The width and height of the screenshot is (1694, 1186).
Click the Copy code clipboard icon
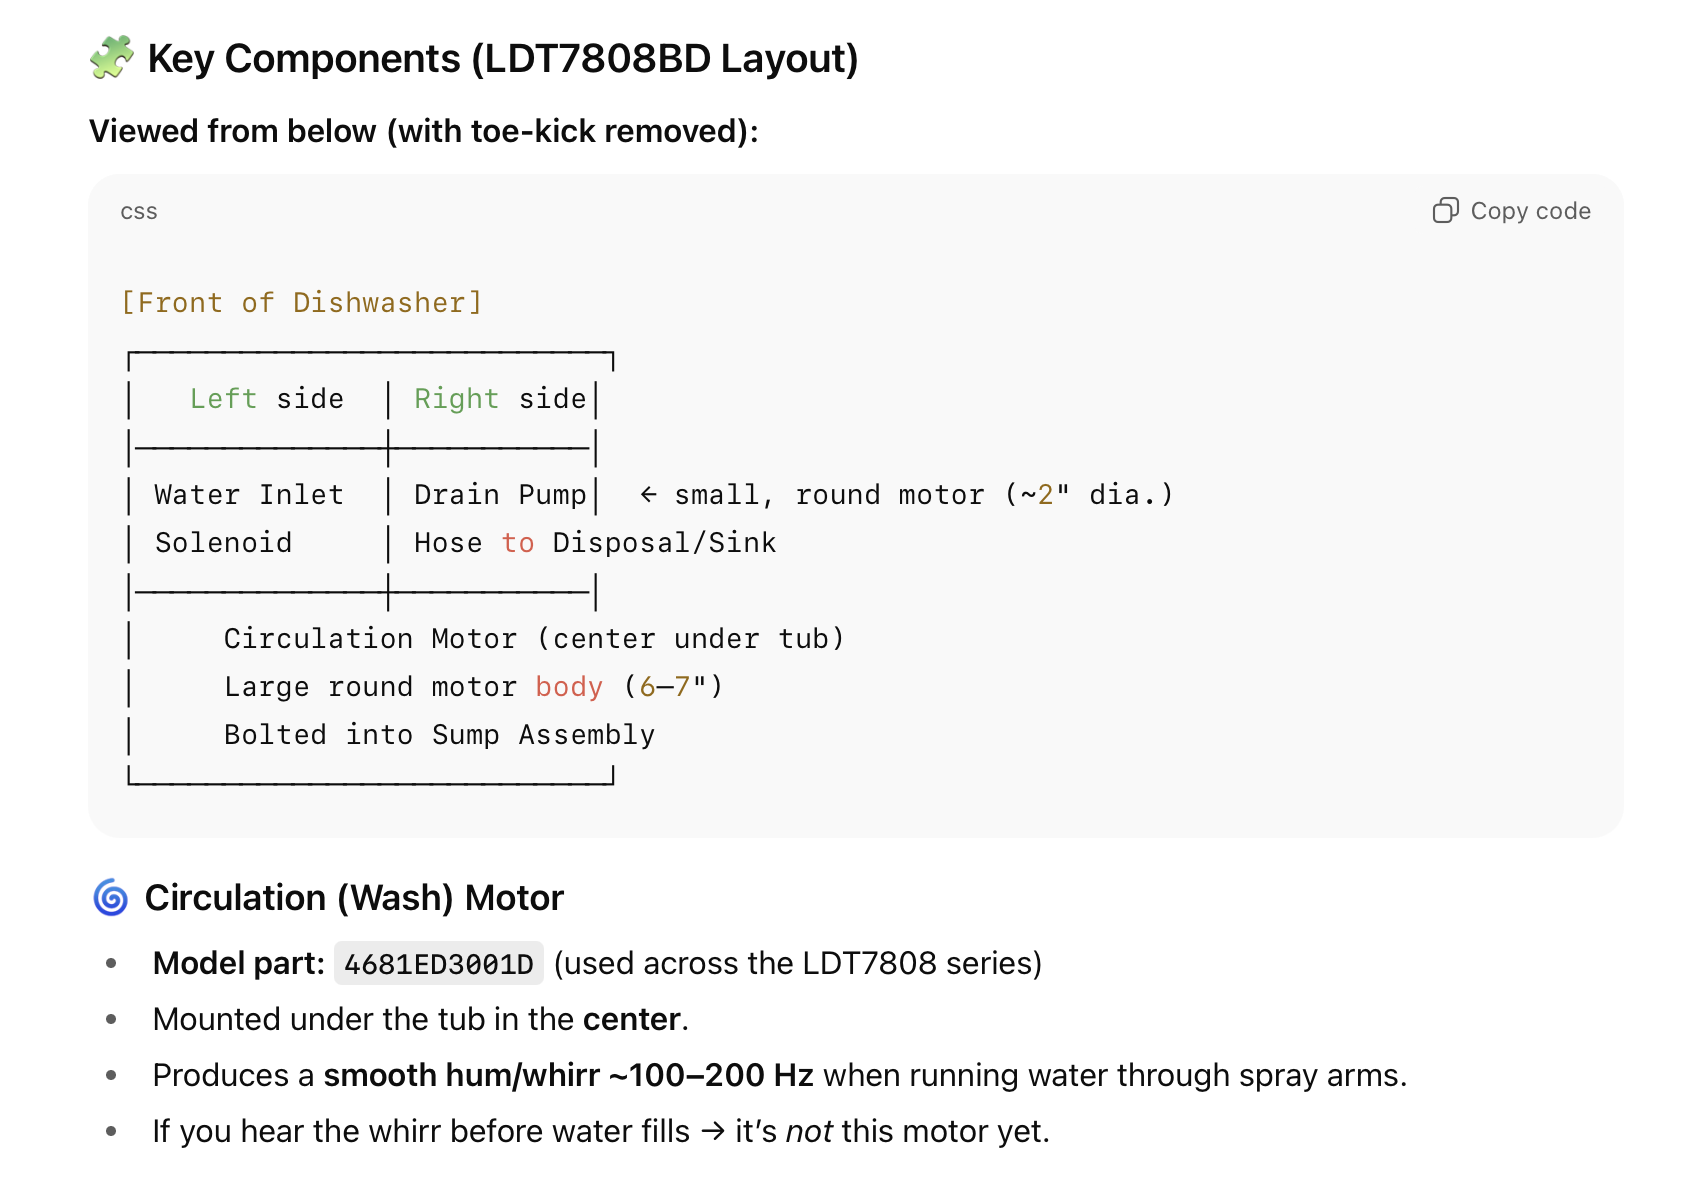pos(1445,211)
